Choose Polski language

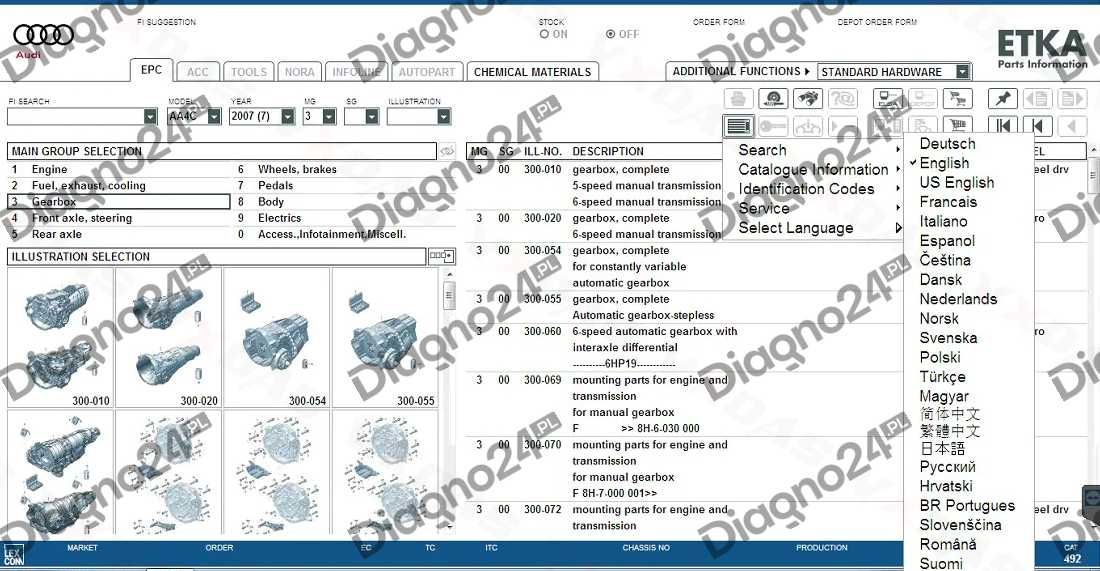point(939,357)
